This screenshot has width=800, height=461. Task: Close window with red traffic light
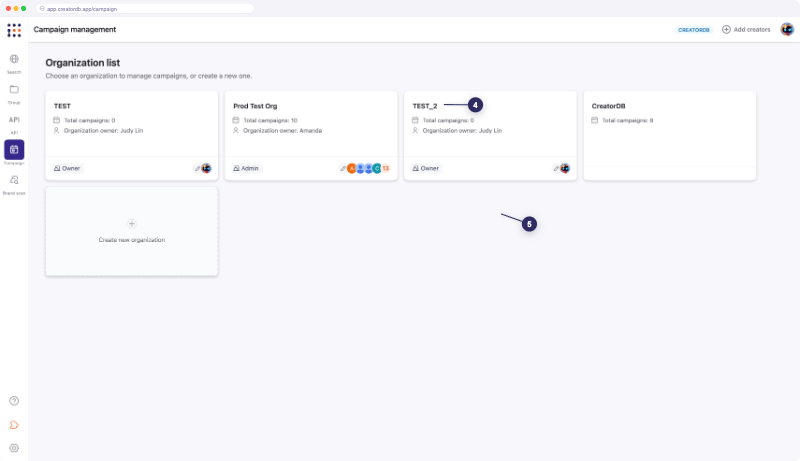[8, 9]
